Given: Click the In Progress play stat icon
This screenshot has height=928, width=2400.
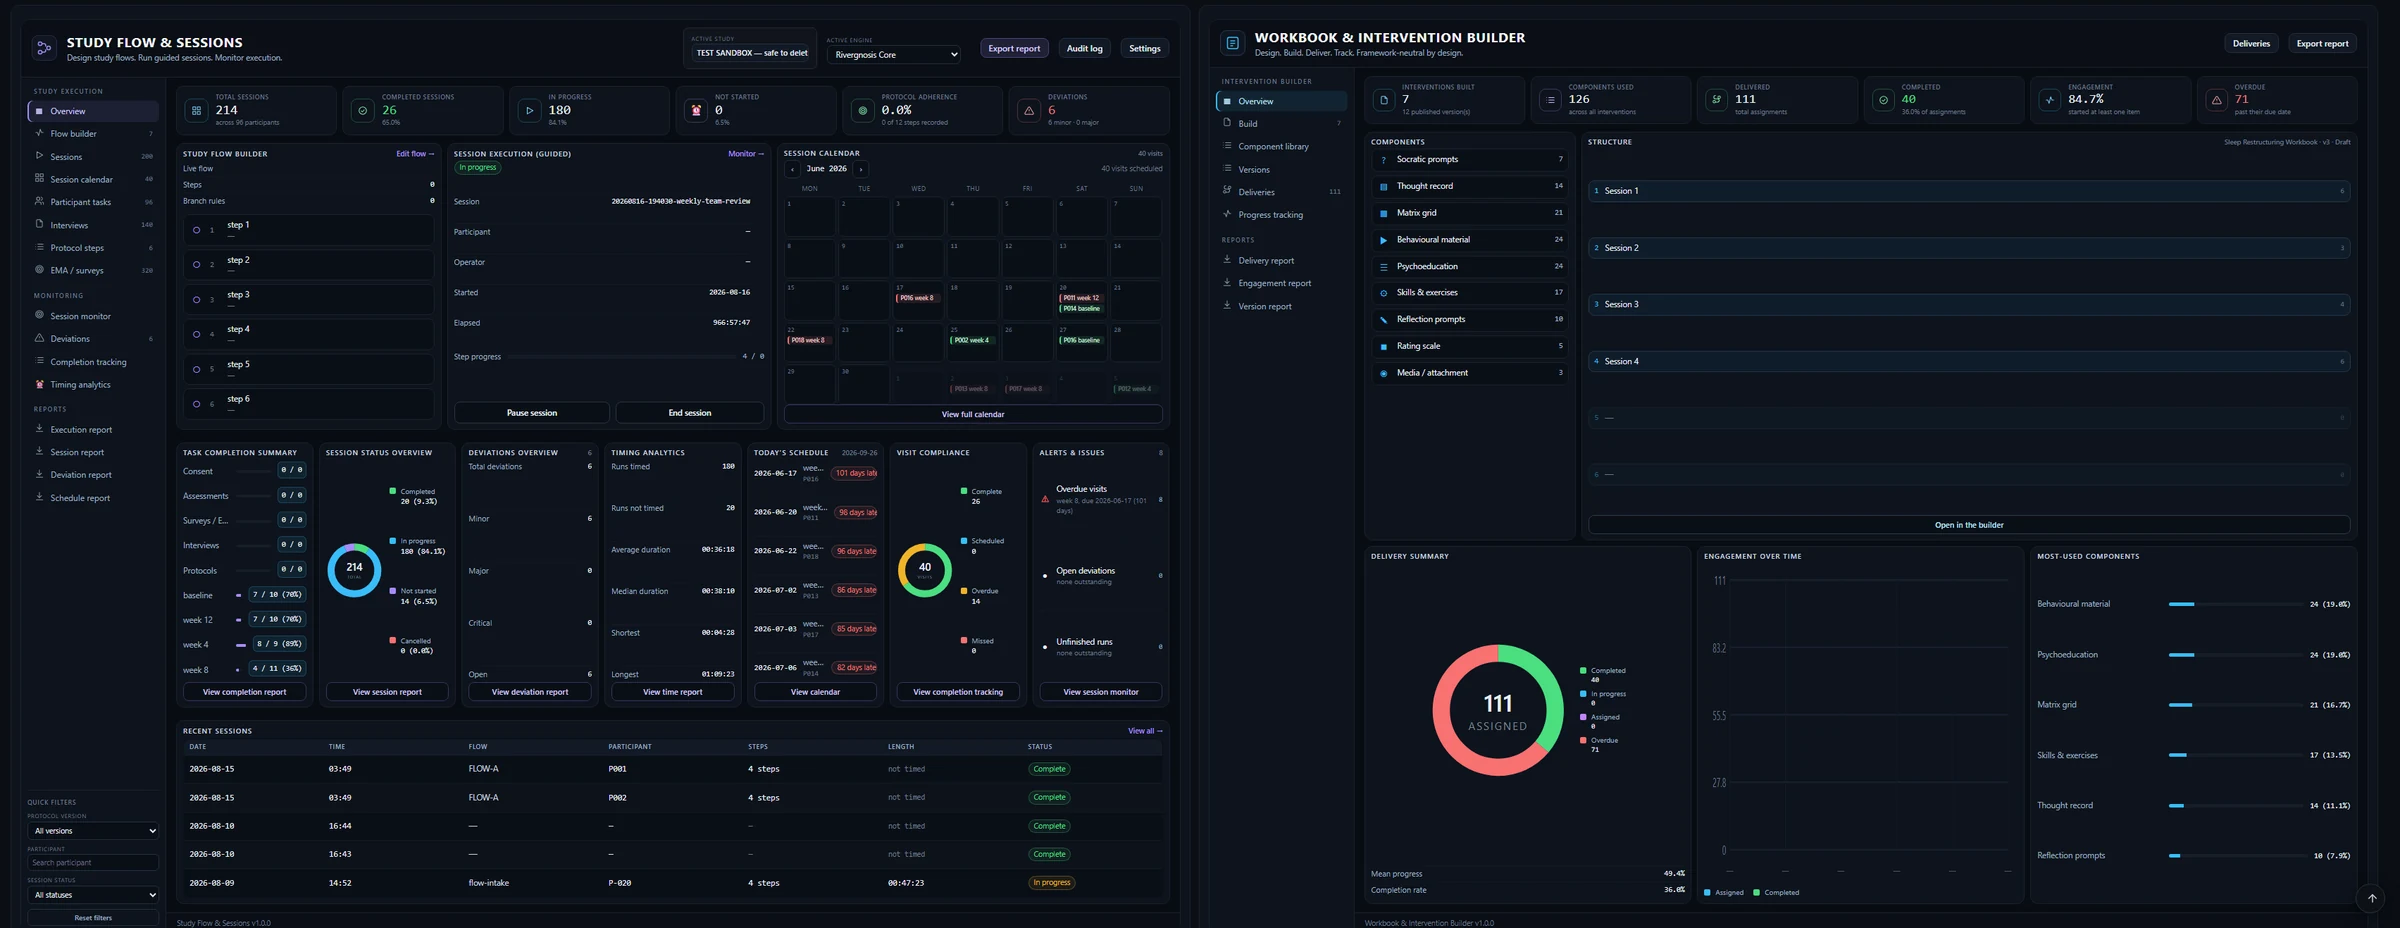Looking at the screenshot, I should point(529,110).
